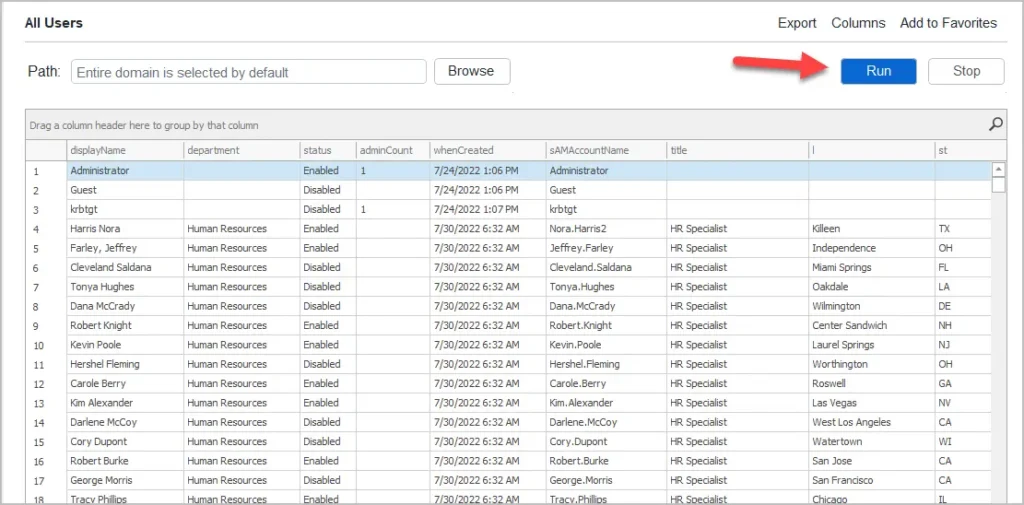Click the Cleveland.Saldana account name cell
This screenshot has height=505, width=1024.
[x=606, y=267]
